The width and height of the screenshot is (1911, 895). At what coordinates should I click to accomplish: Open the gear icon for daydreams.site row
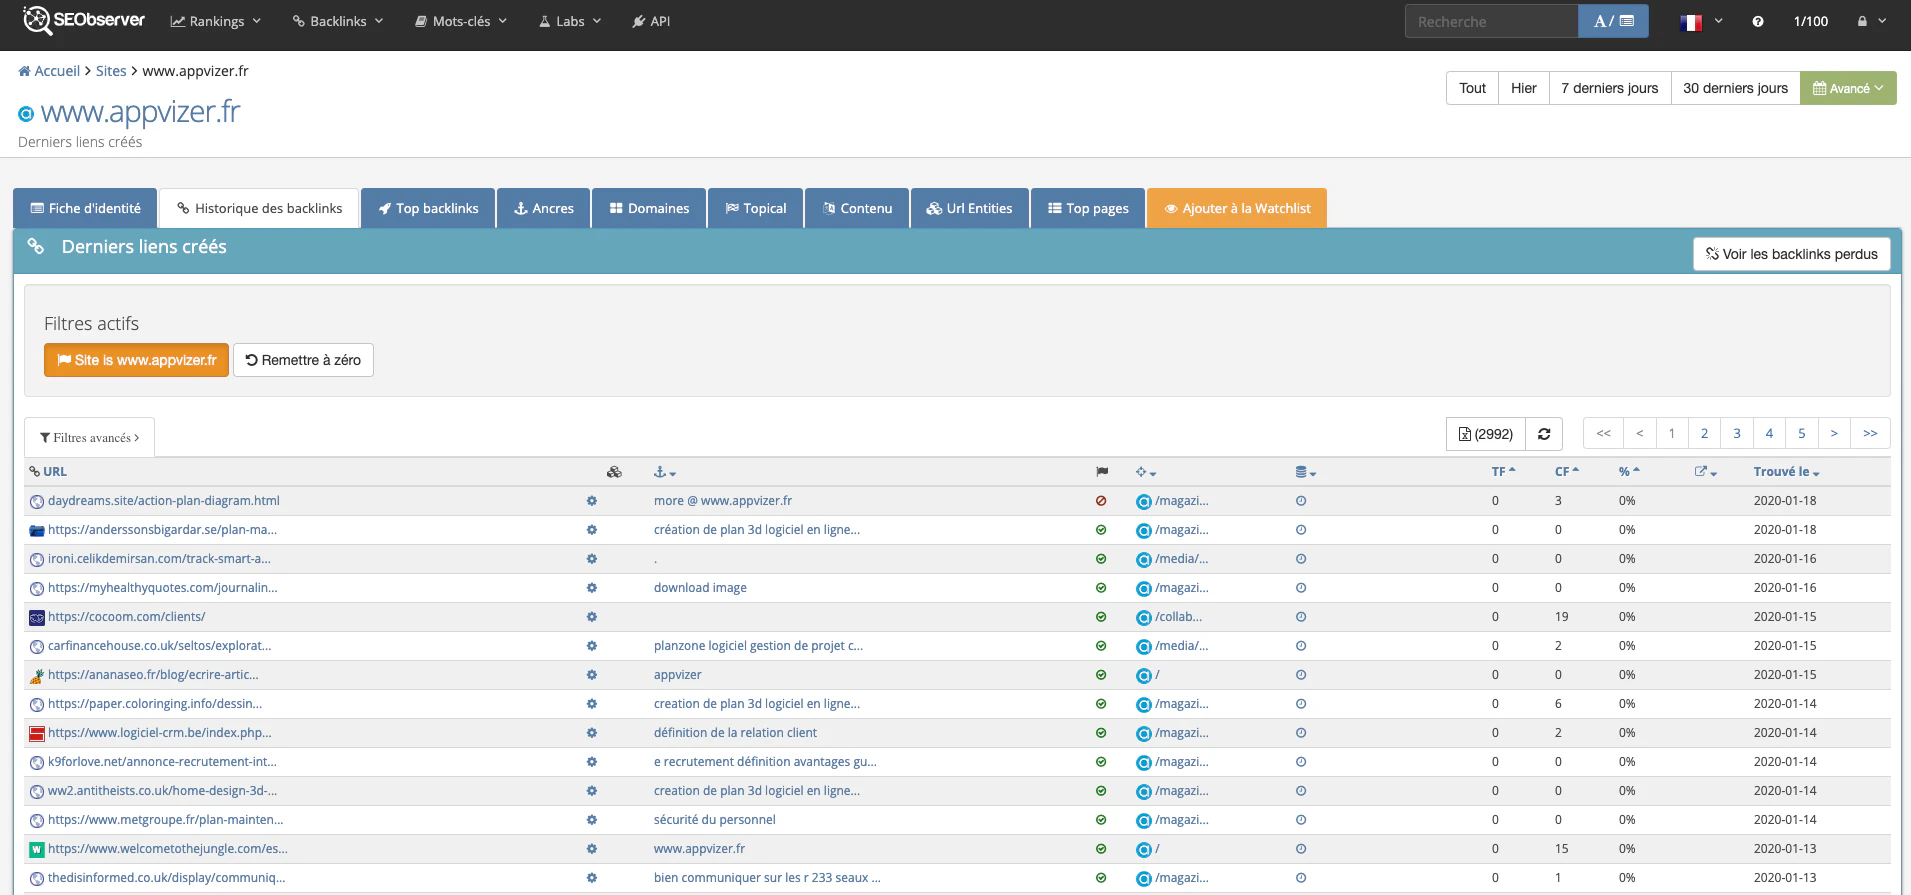(x=592, y=501)
